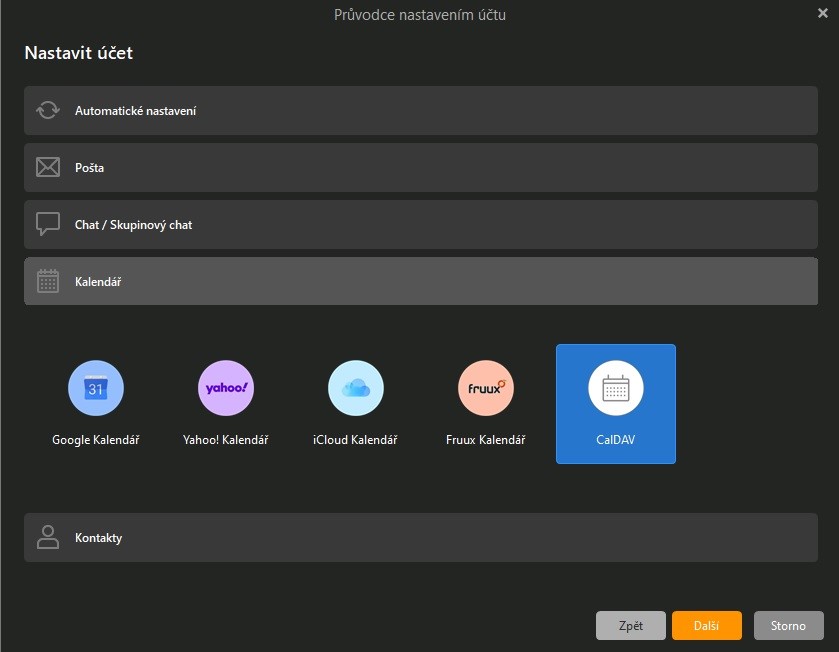This screenshot has height=652, width=839.
Task: Close the Průvodce nastavením účtu dialog
Action: pyautogui.click(x=822, y=13)
